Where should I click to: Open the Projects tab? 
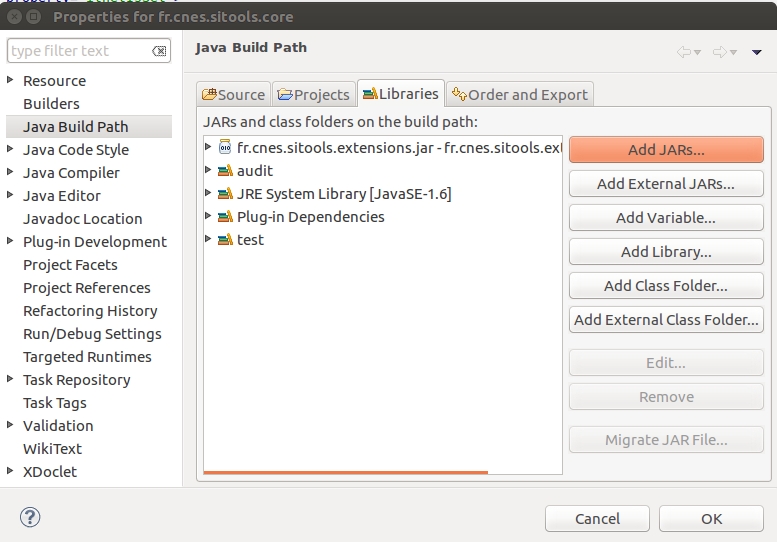click(314, 94)
